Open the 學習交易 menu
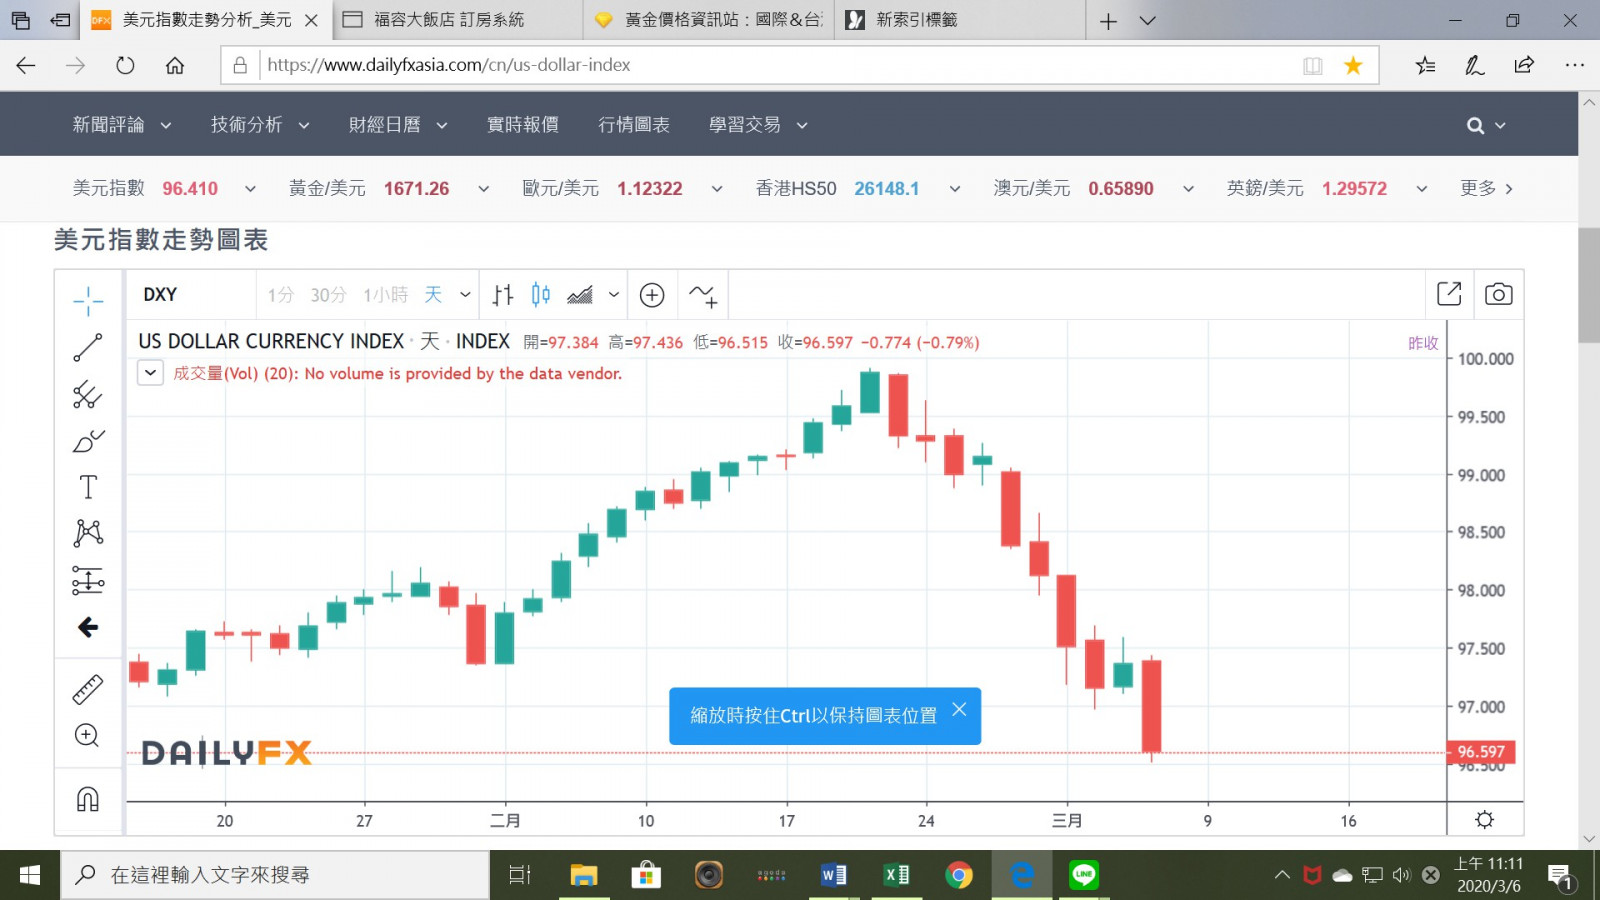The height and width of the screenshot is (900, 1600). pos(759,125)
